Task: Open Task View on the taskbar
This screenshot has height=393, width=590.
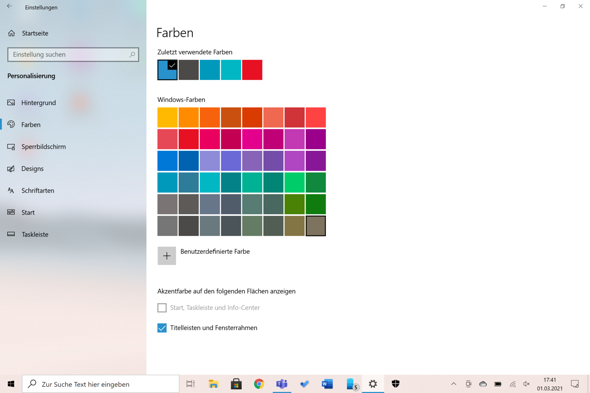Action: (x=191, y=384)
